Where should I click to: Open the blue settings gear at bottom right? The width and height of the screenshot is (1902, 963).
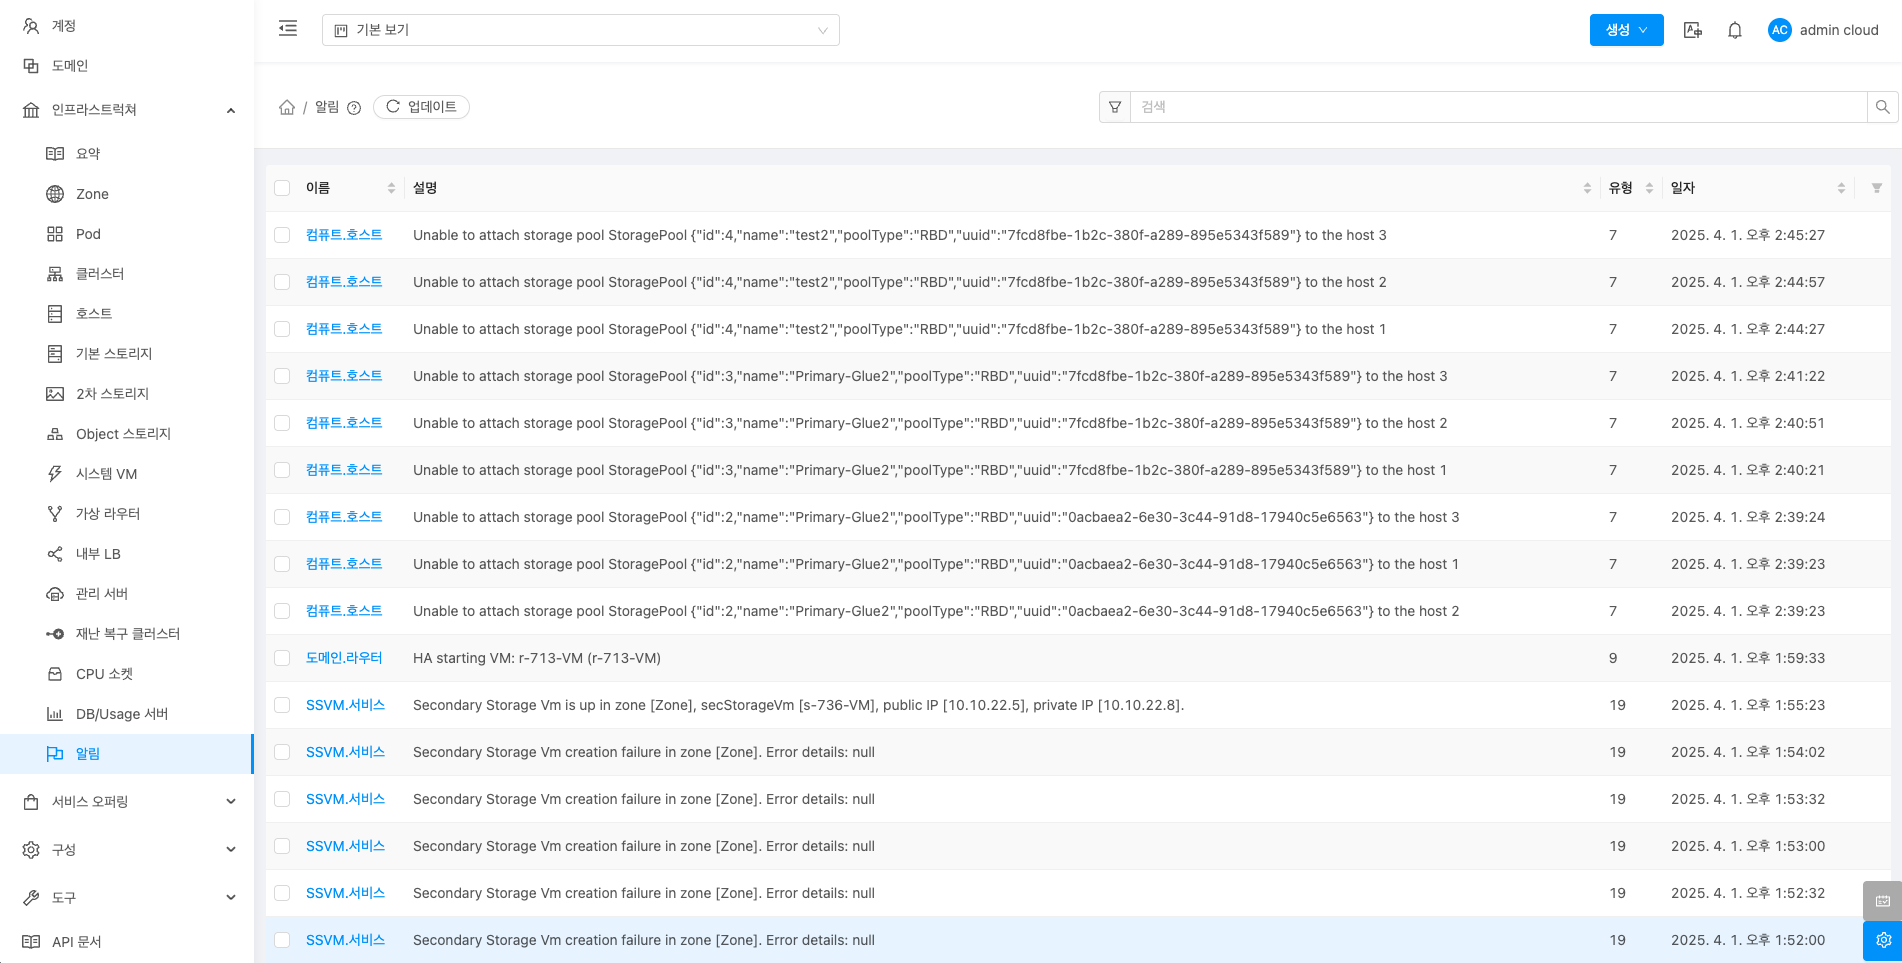click(1882, 940)
